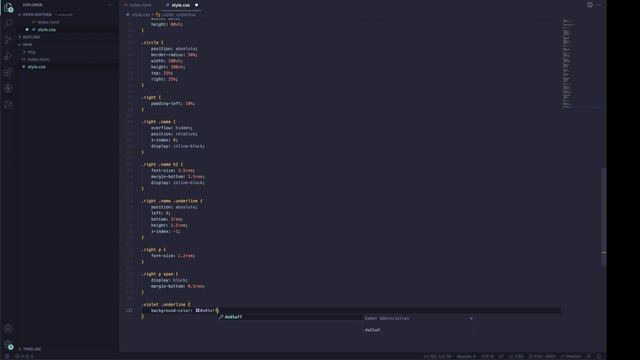Image resolution: width=640 pixels, height=360 pixels.
Task: Open the Accounts icon in activity bar
Action: (8, 328)
